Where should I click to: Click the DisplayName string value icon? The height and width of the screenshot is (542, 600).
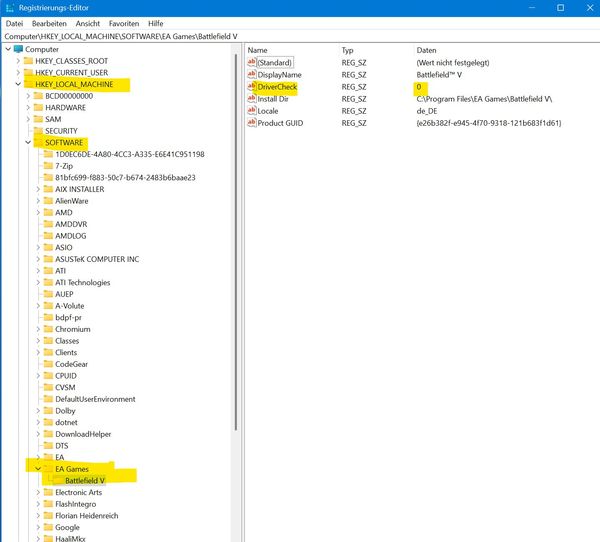pos(252,75)
